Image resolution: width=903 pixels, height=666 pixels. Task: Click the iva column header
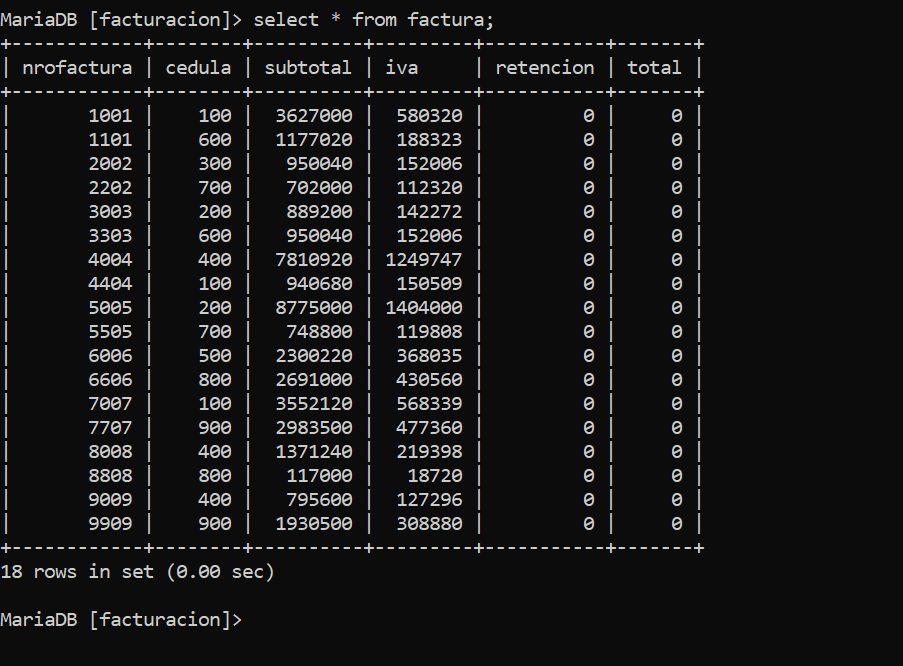click(x=401, y=68)
